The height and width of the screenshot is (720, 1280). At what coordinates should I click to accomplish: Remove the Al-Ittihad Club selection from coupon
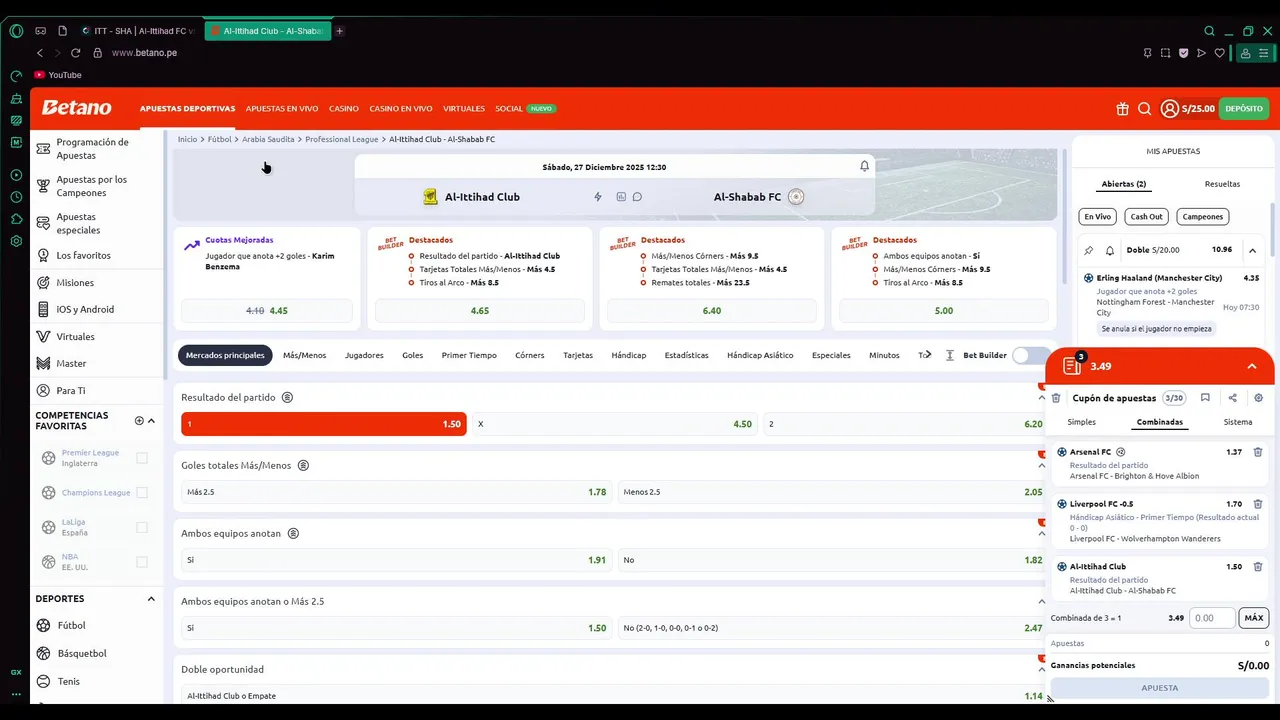[1258, 566]
